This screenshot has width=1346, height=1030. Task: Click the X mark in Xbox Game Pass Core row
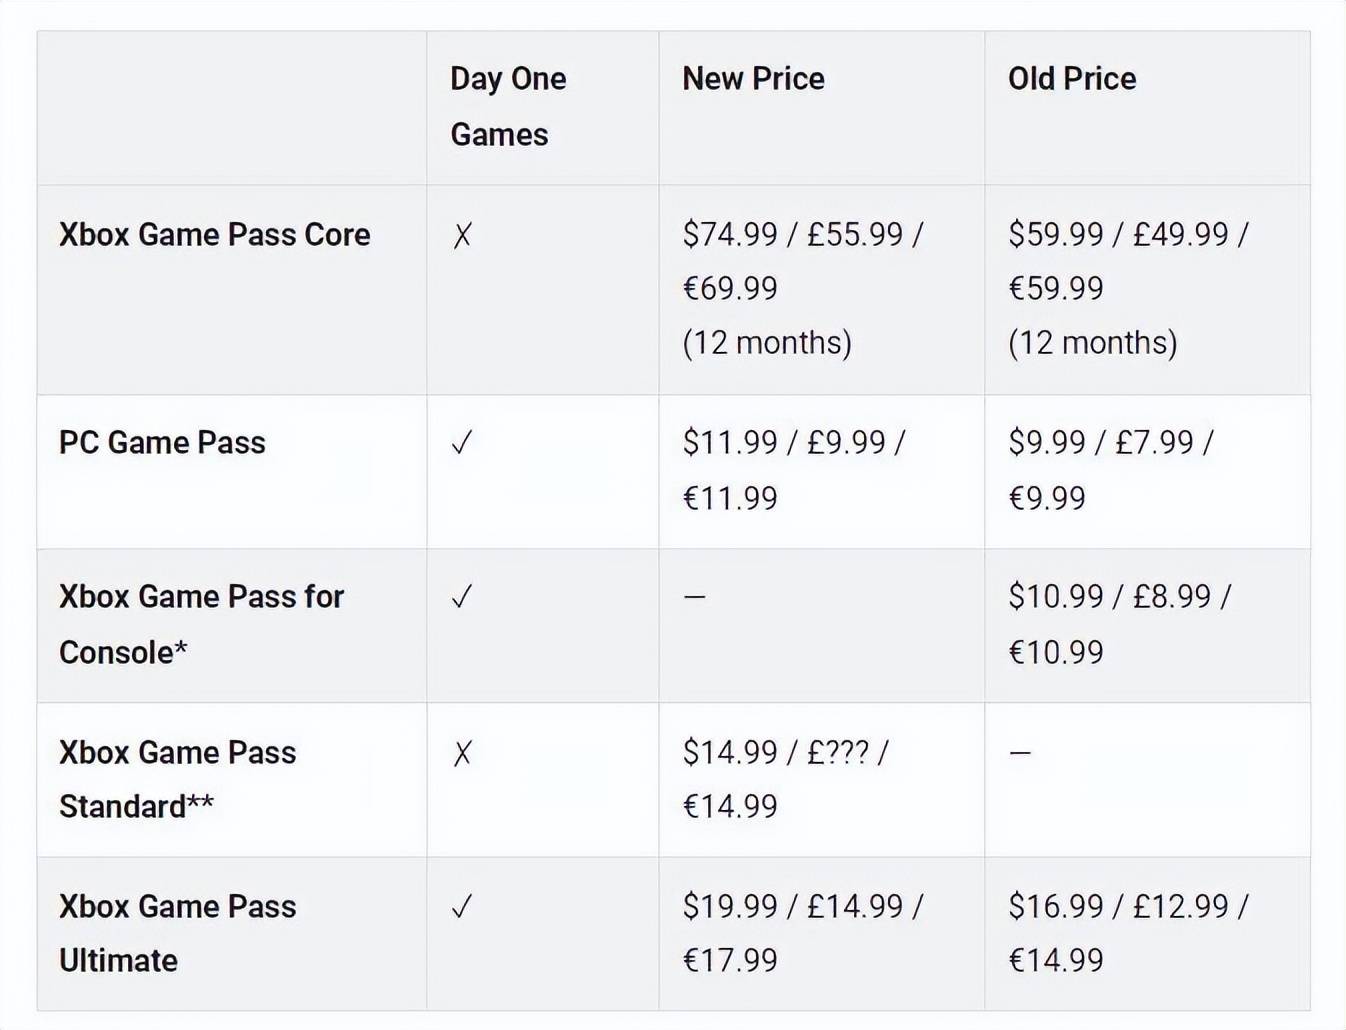click(x=462, y=235)
